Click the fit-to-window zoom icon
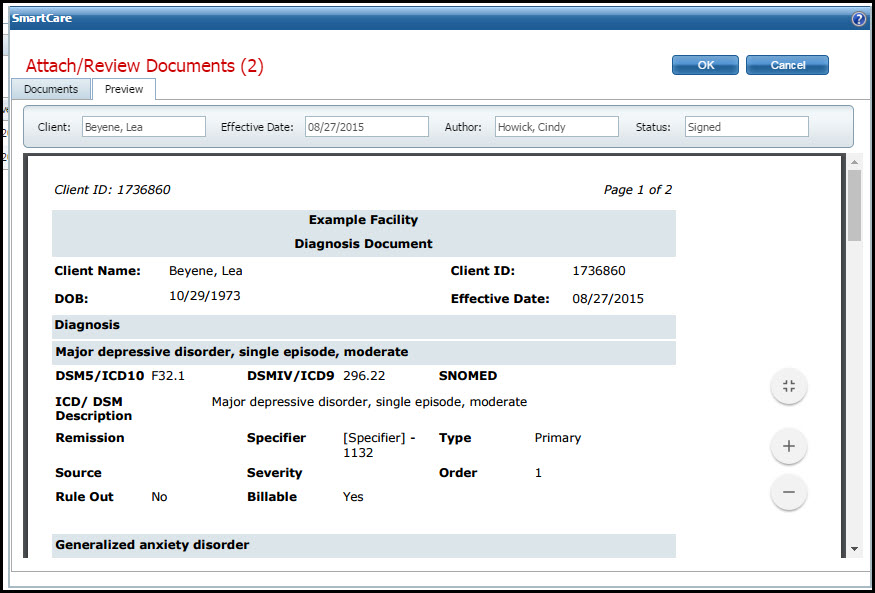 click(x=789, y=387)
